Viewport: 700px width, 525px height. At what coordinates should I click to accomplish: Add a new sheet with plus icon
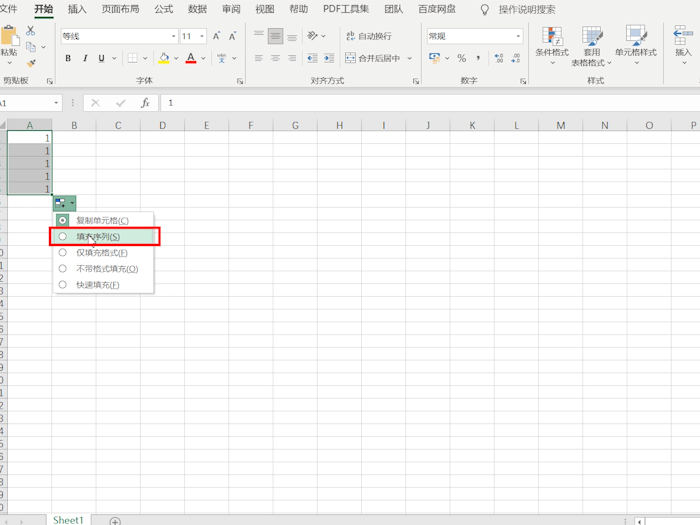[x=115, y=521]
